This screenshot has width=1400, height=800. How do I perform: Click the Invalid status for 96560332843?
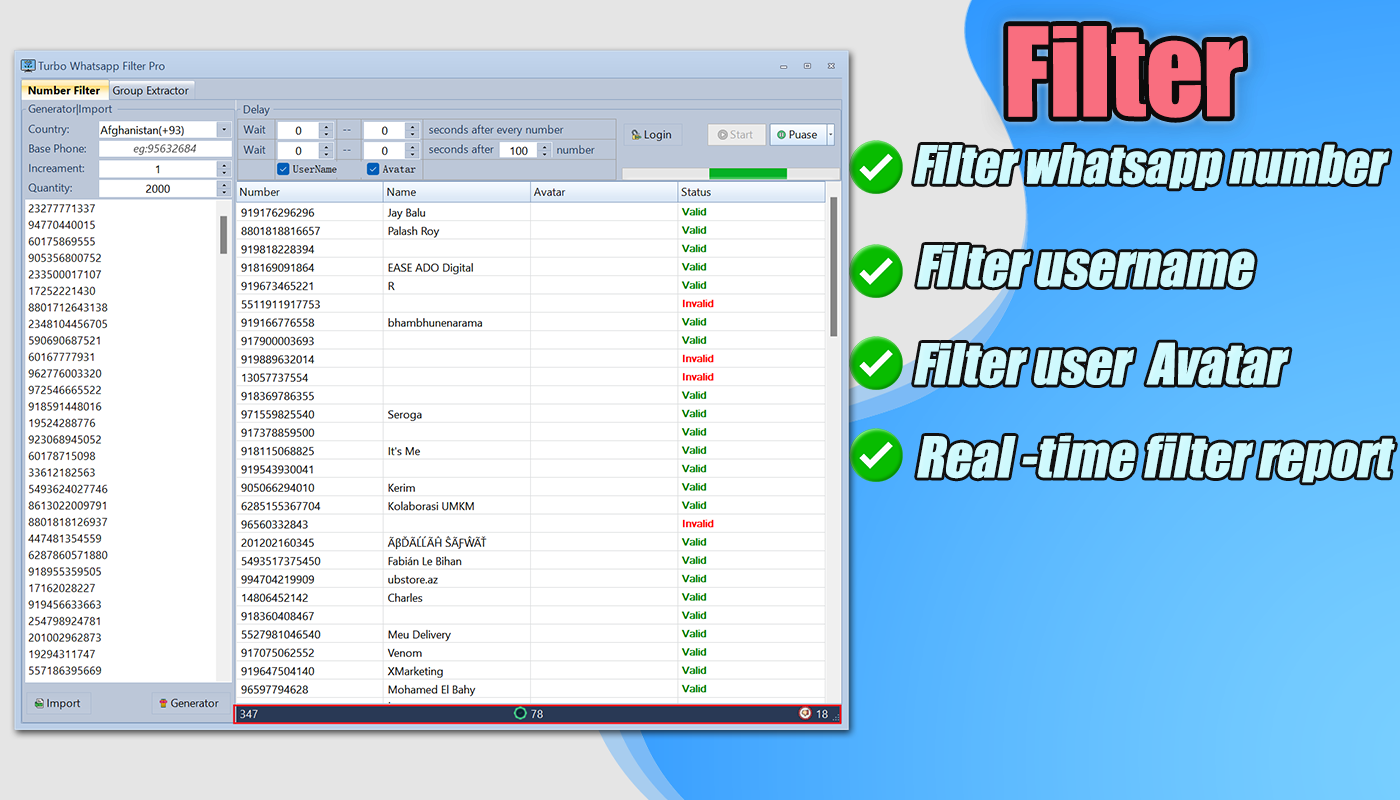click(698, 524)
